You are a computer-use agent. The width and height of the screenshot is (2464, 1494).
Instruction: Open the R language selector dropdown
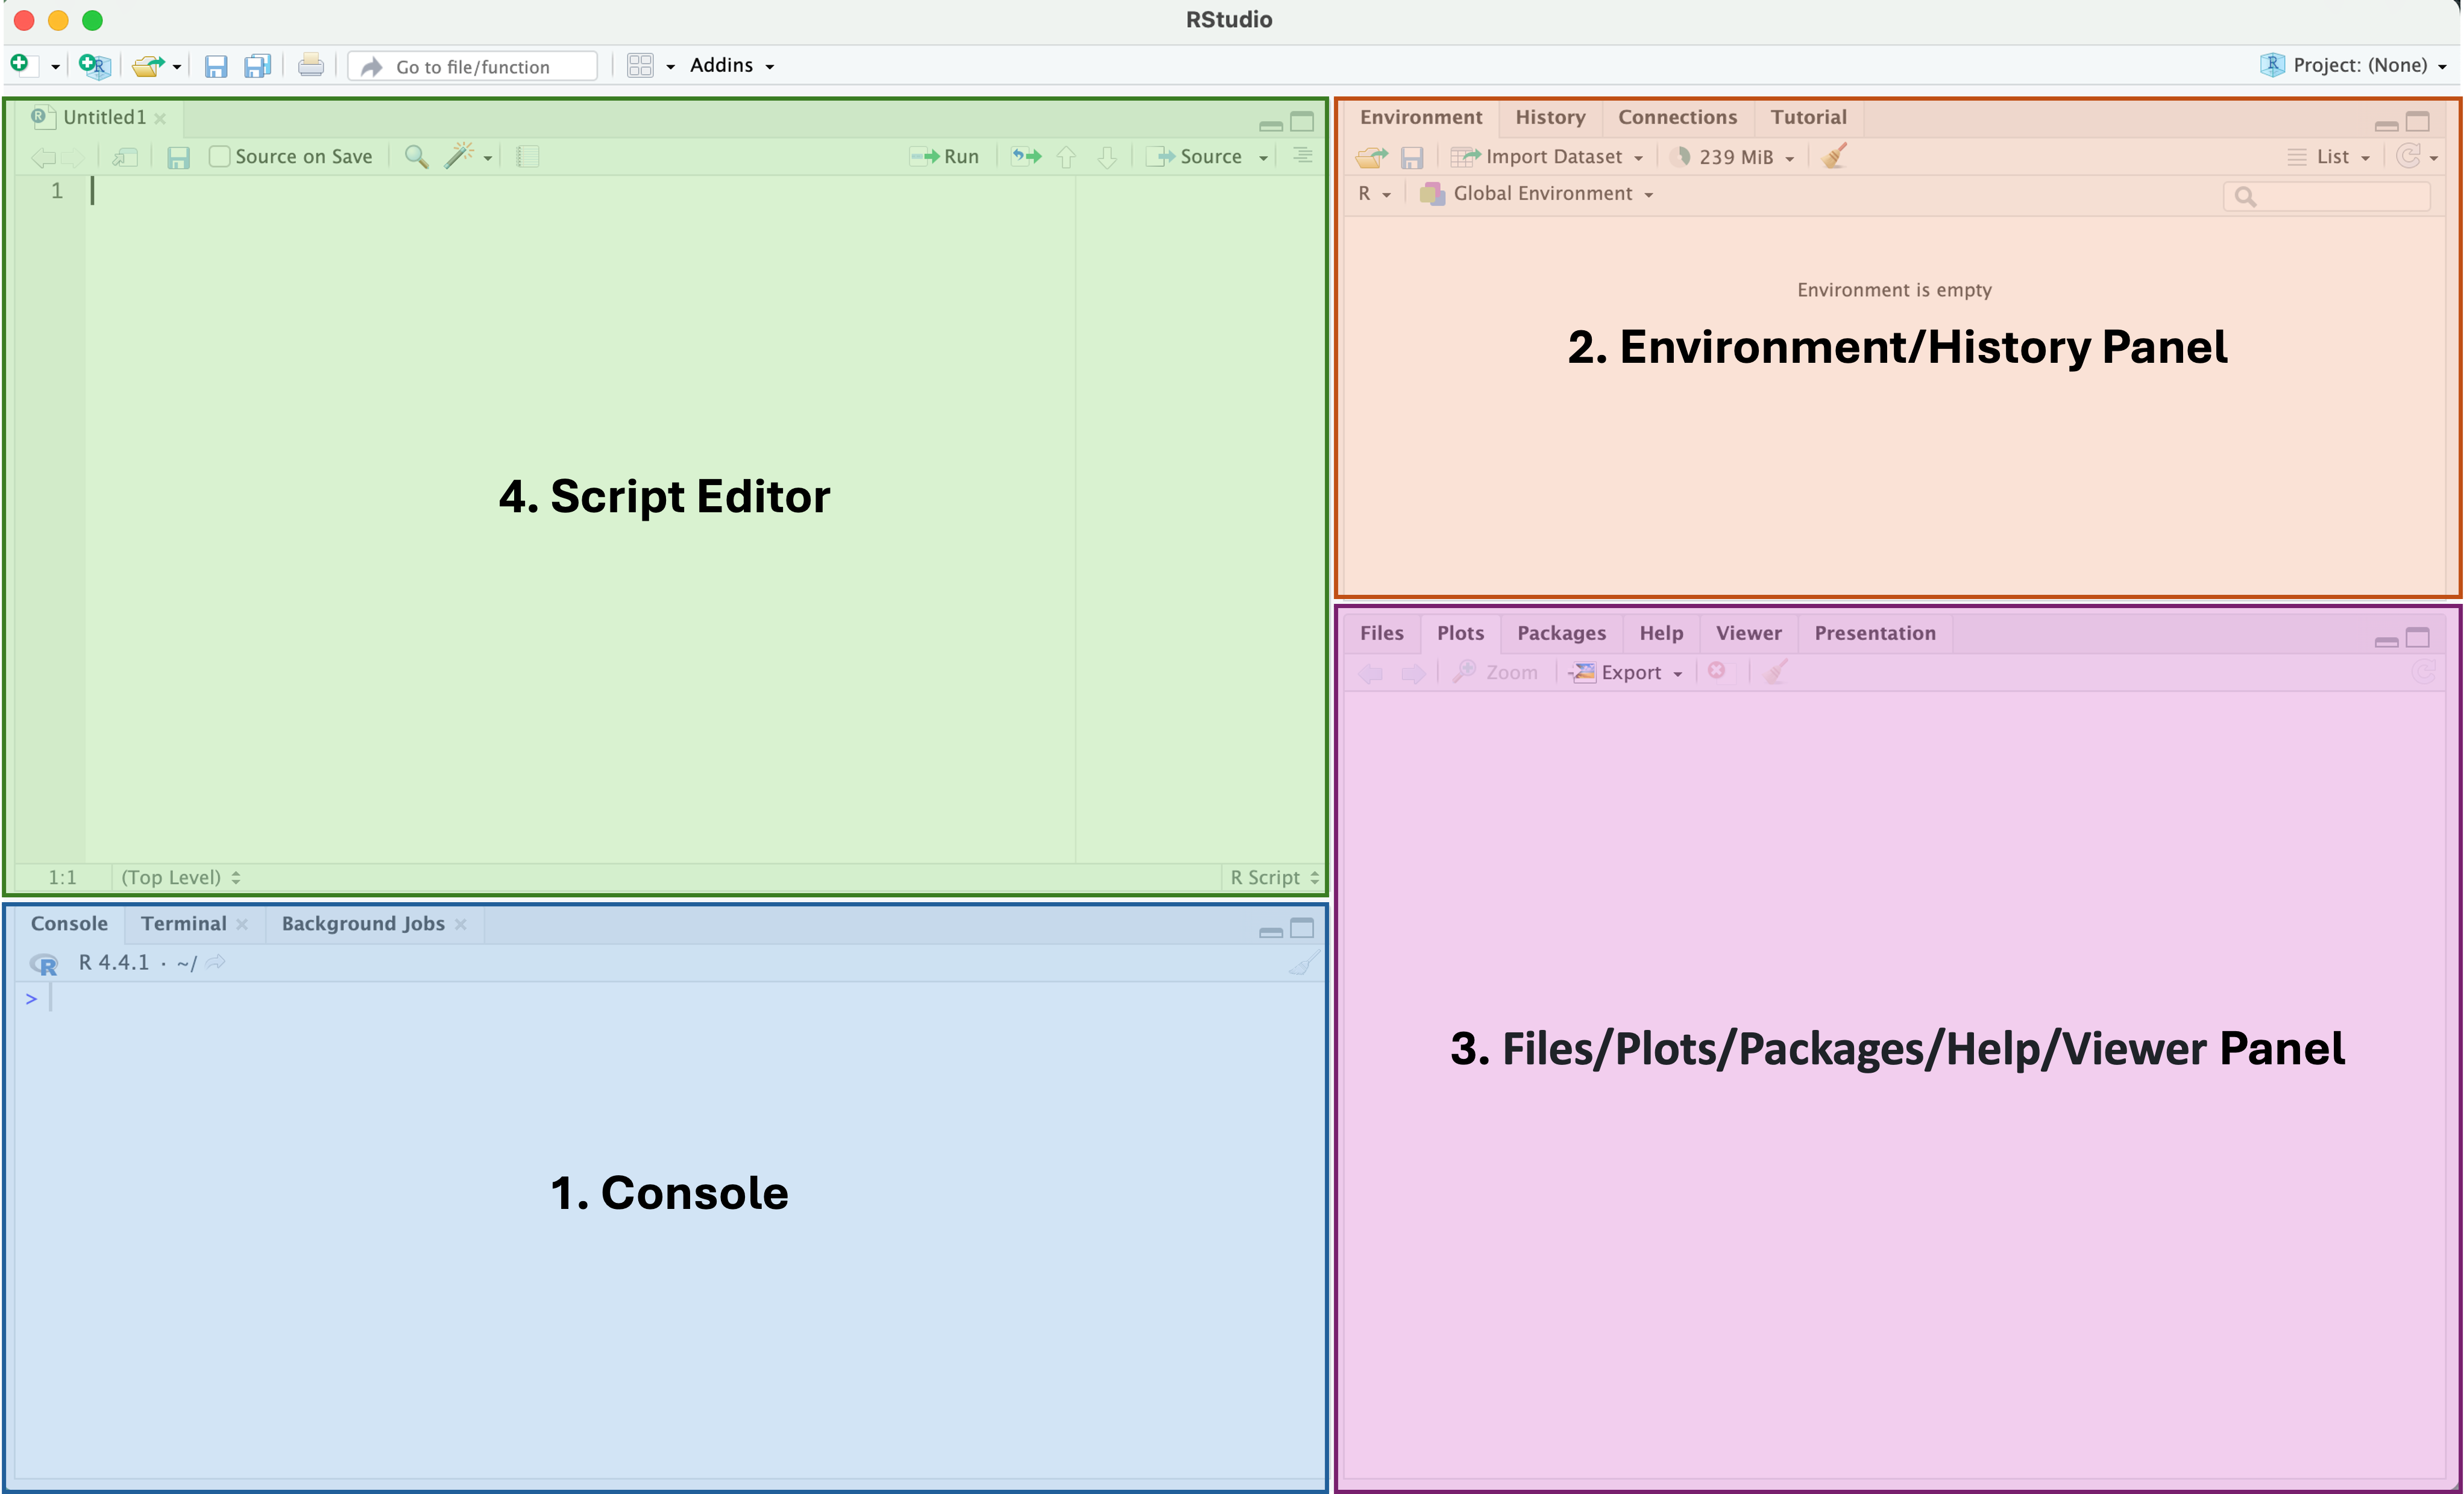(x=1375, y=193)
